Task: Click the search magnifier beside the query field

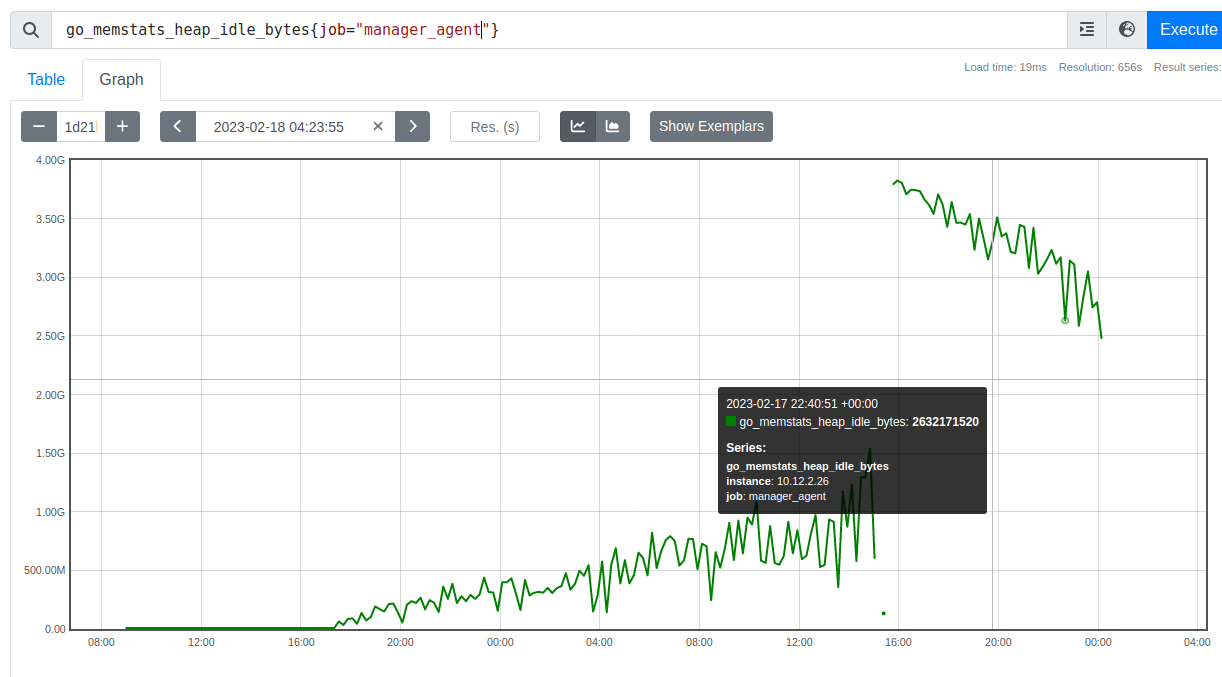Action: pyautogui.click(x=30, y=29)
